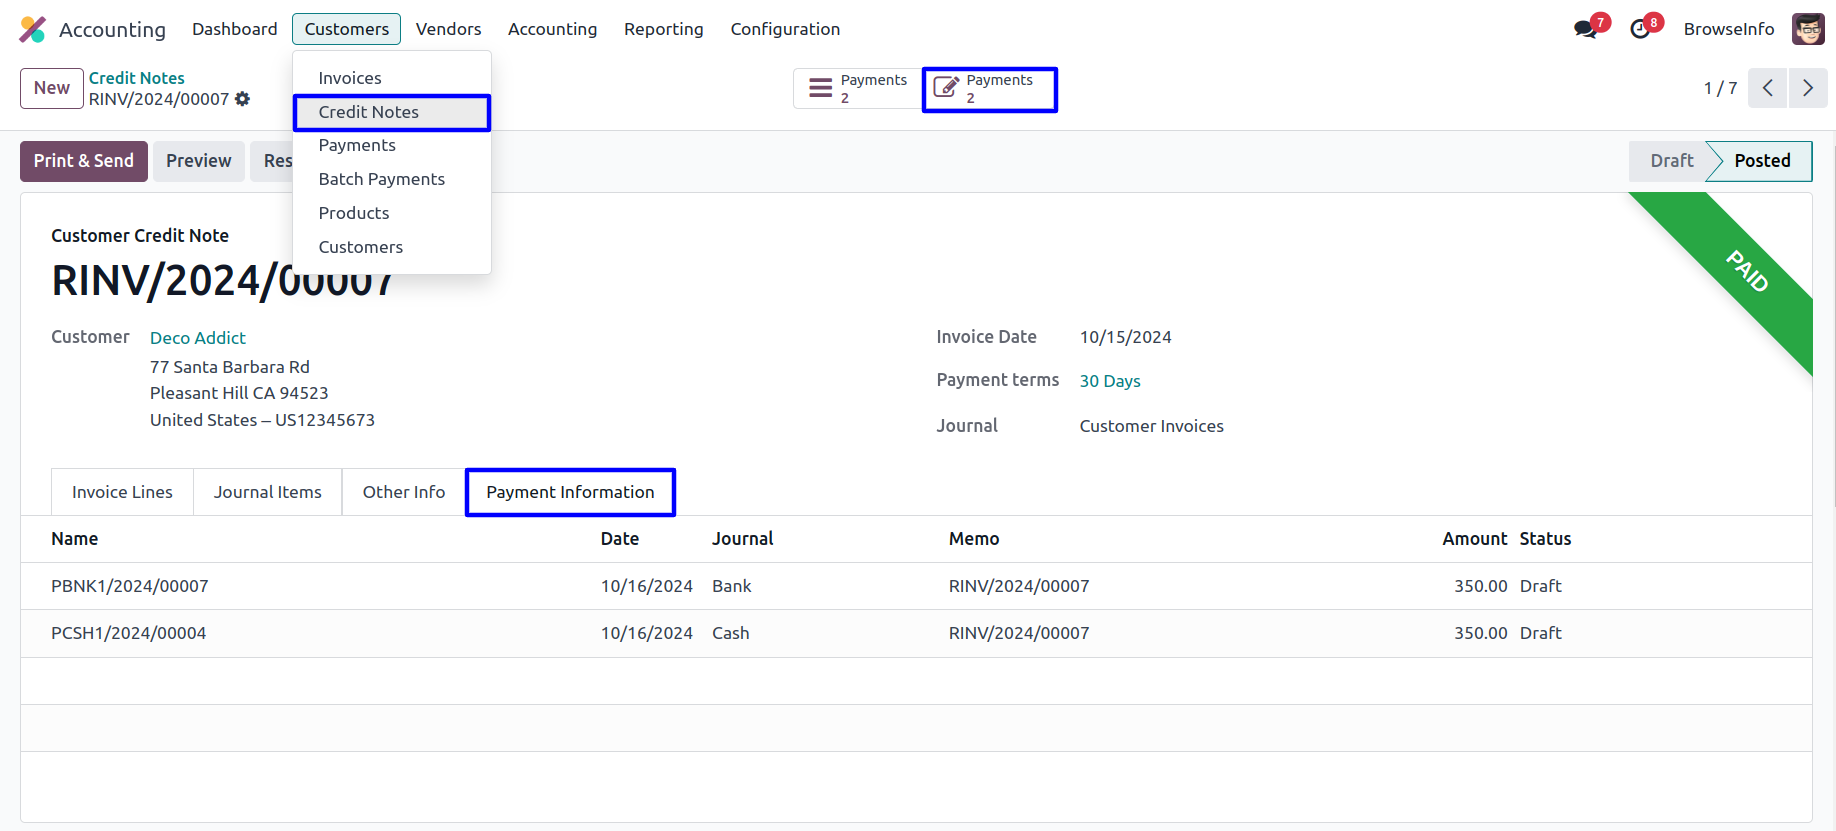Open payment row PBNK1/2024/00007
The image size is (1836, 831).
[130, 586]
